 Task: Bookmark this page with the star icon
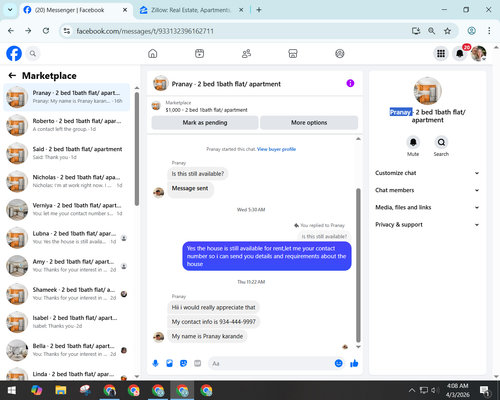coord(447,31)
